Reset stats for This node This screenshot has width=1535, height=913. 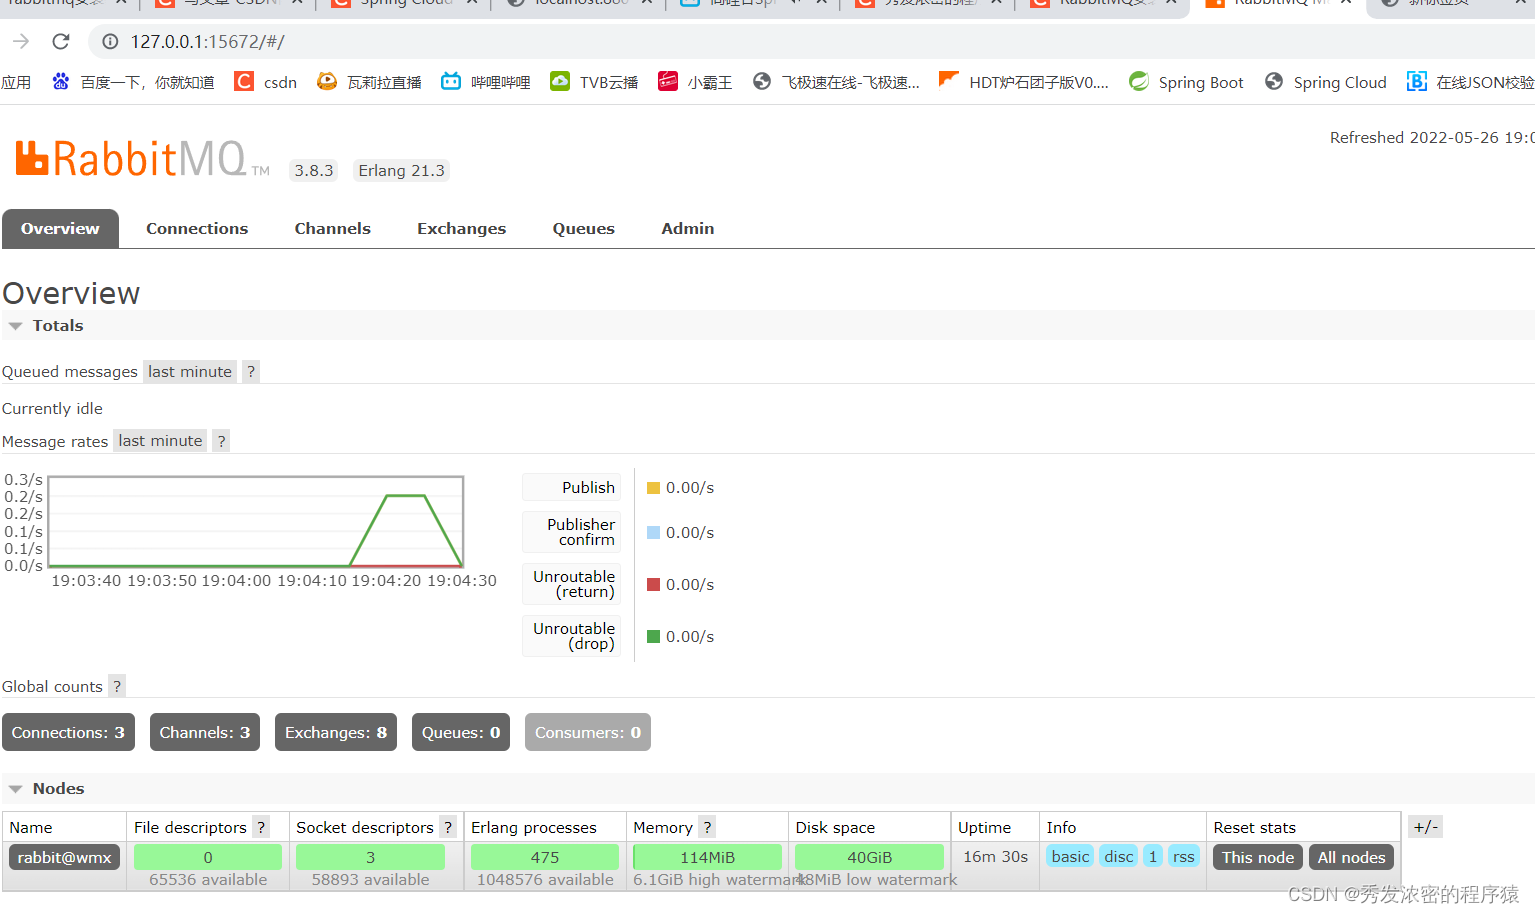[1258, 857]
